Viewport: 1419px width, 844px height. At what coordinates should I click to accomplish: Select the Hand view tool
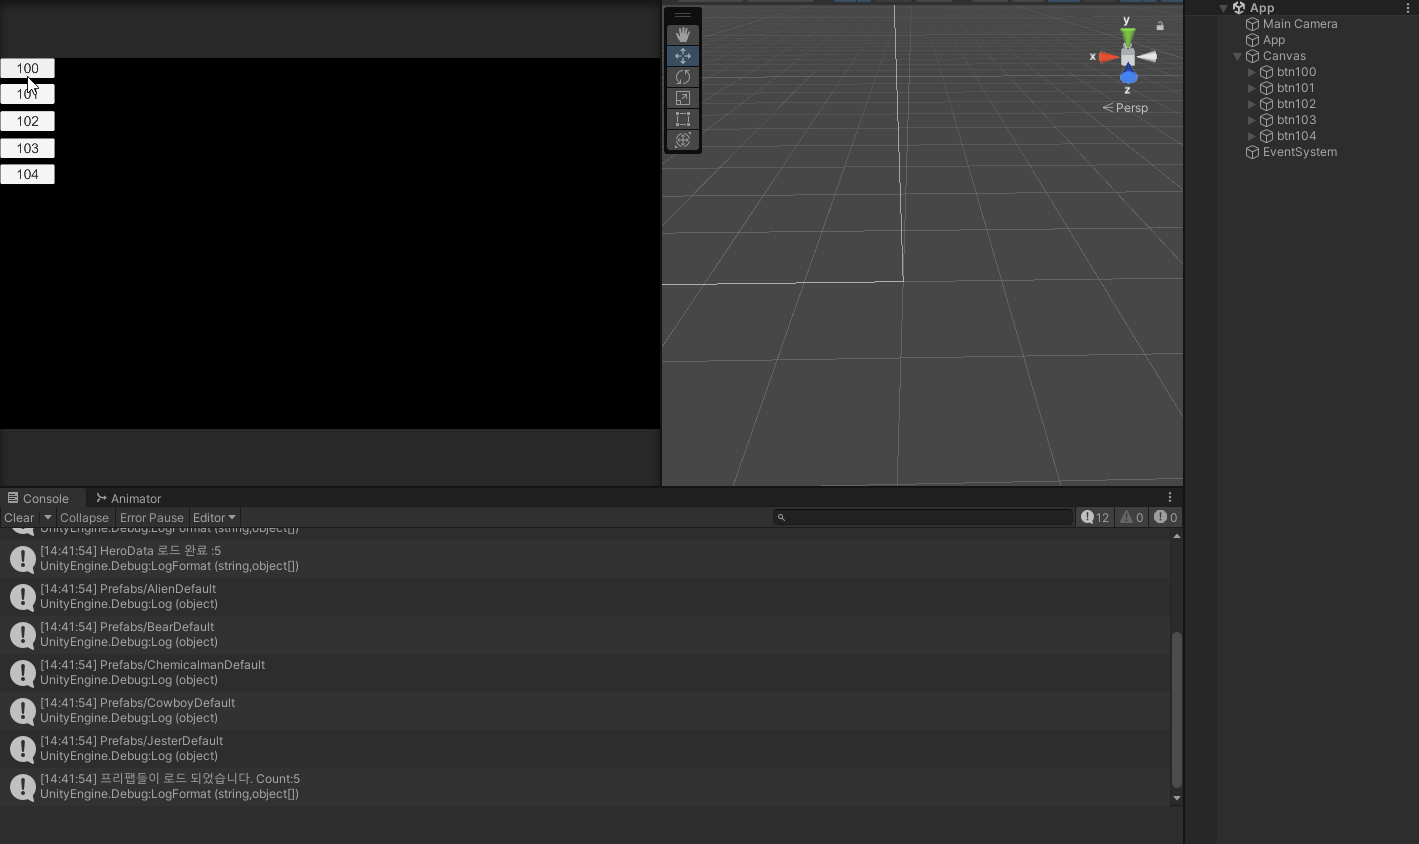[x=683, y=35]
